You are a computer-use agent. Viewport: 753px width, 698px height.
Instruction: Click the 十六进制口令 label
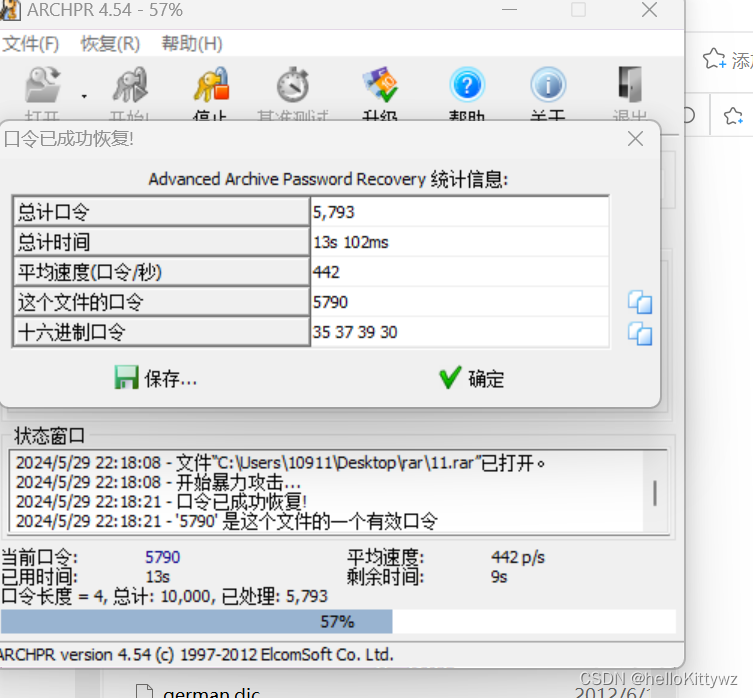point(161,332)
